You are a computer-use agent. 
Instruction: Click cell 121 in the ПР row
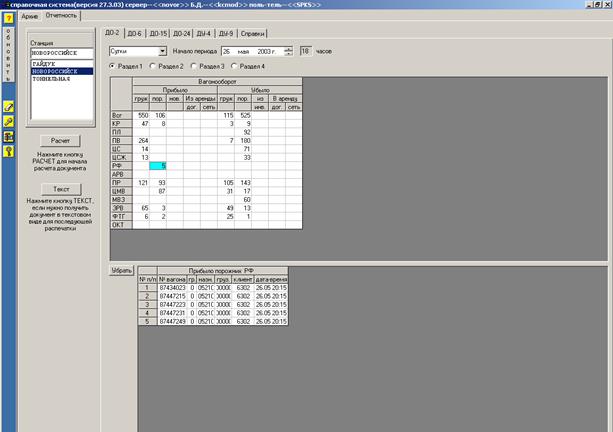click(x=141, y=183)
